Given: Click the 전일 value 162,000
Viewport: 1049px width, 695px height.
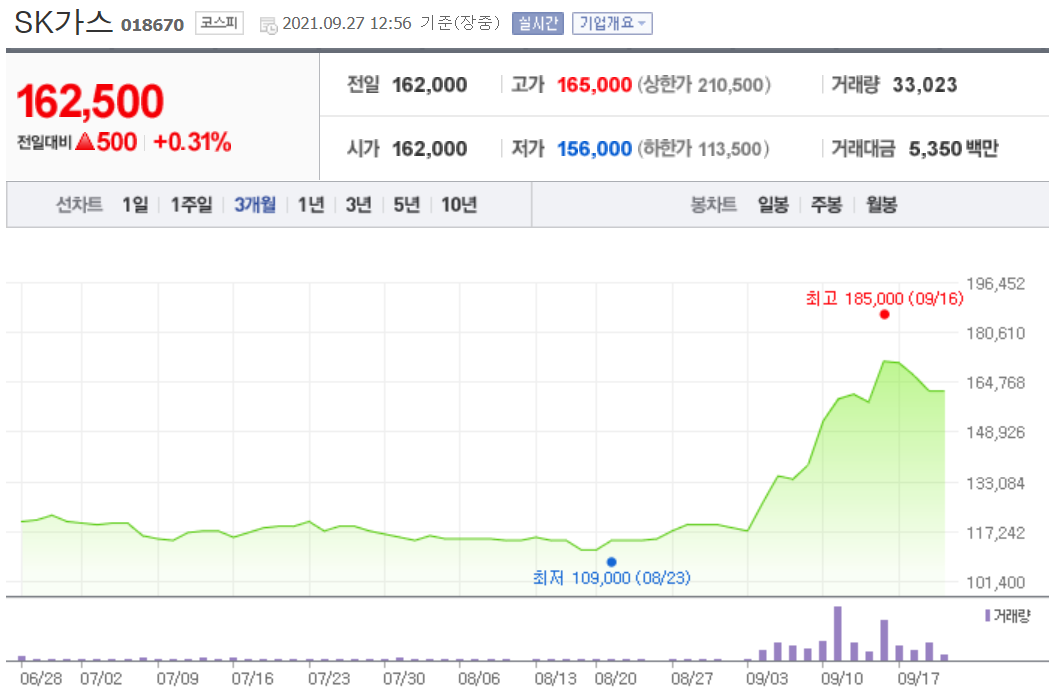Looking at the screenshot, I should [x=430, y=85].
